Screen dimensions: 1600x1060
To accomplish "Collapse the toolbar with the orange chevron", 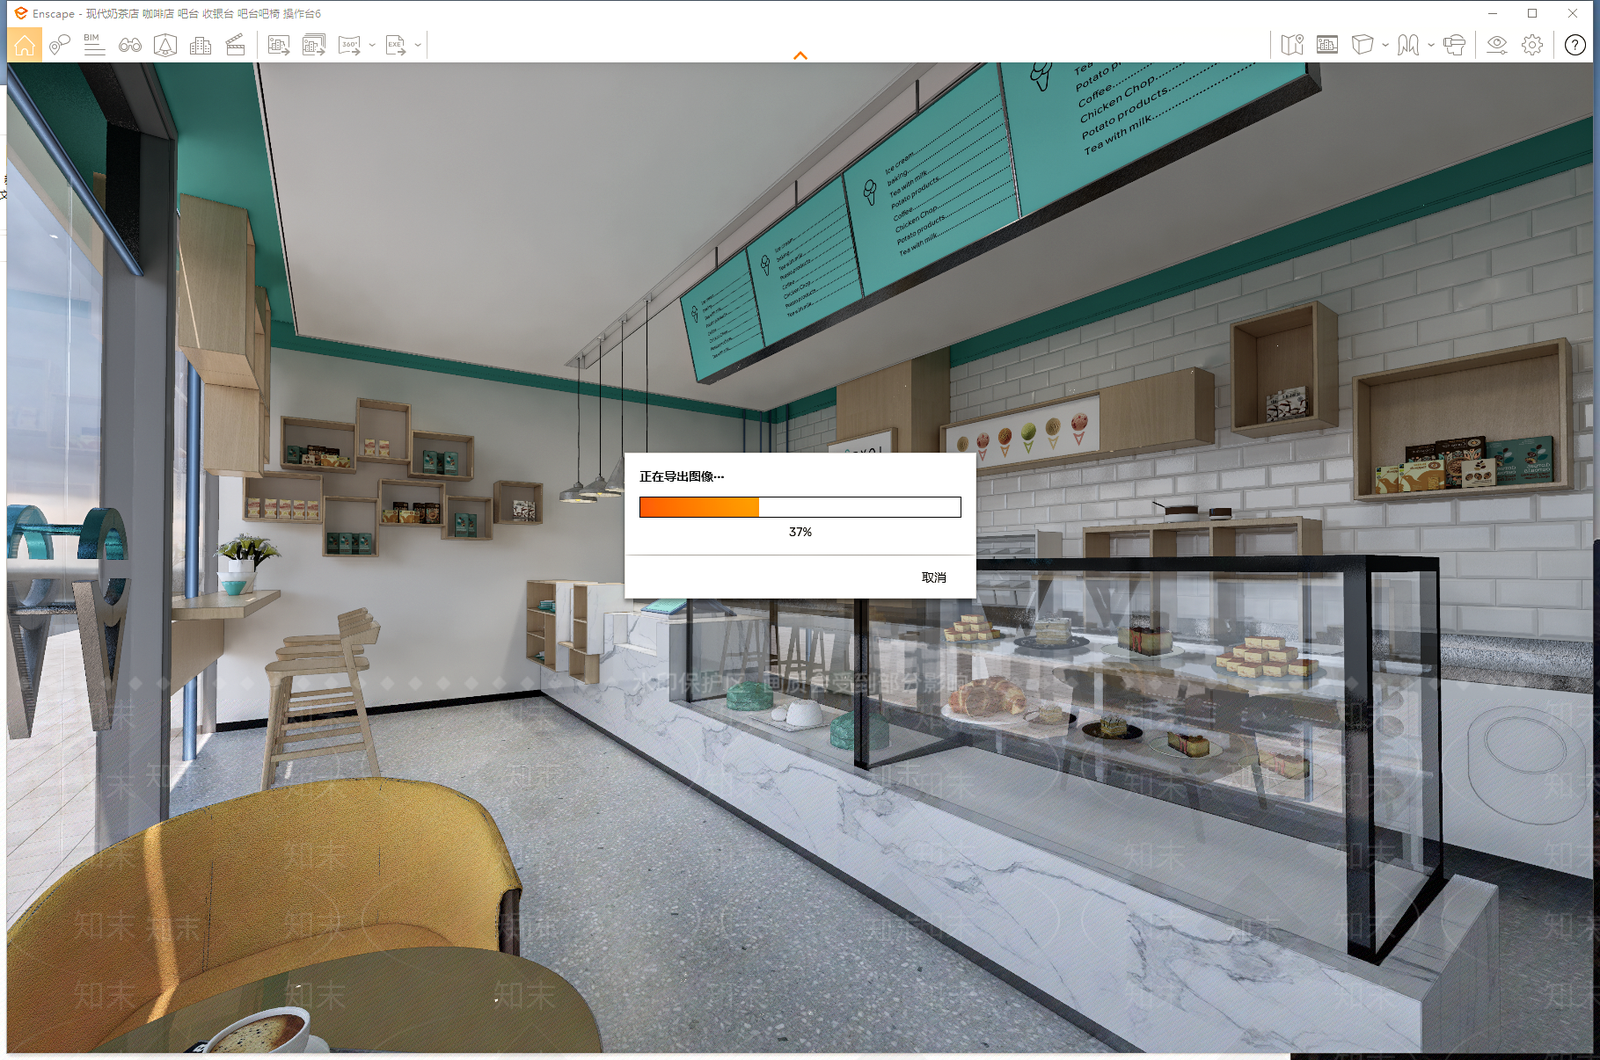I will coord(800,56).
